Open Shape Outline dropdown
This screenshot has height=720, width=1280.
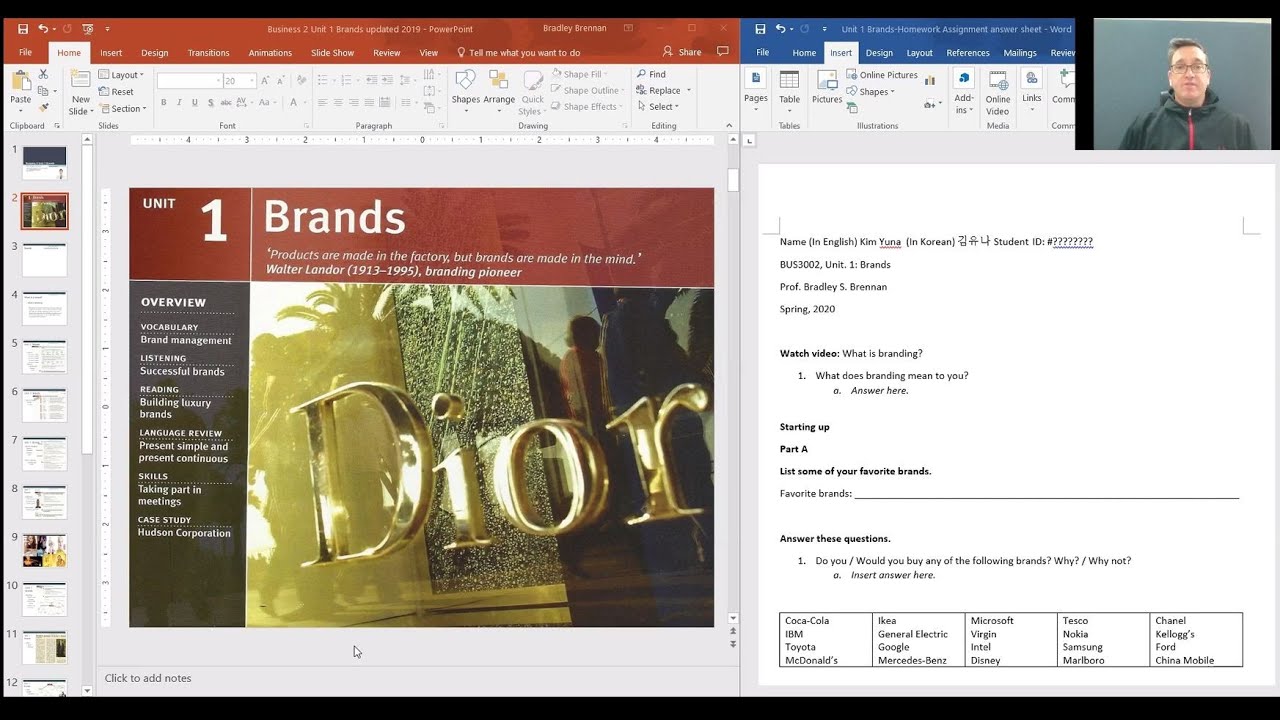click(587, 90)
